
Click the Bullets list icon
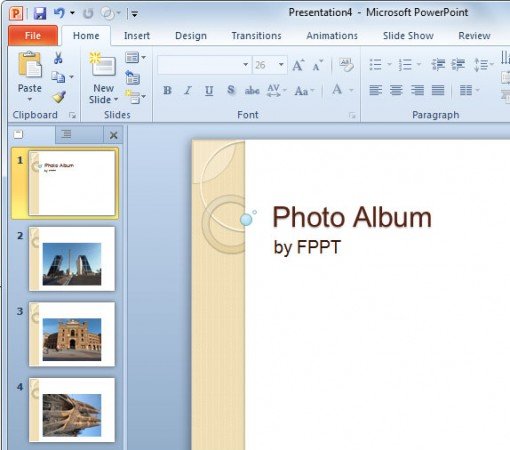(x=376, y=65)
